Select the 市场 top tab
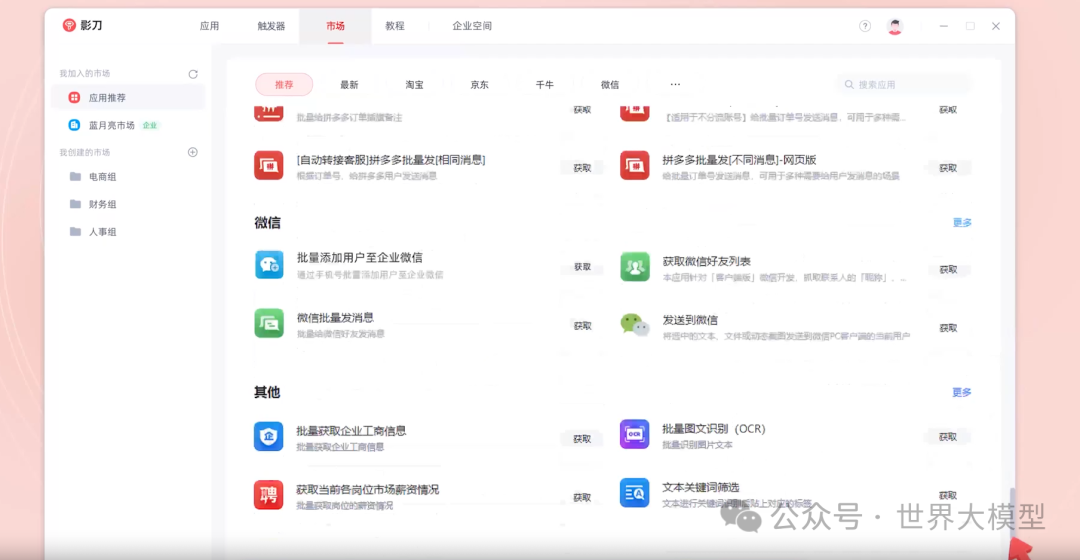This screenshot has width=1080, height=560. click(x=335, y=26)
